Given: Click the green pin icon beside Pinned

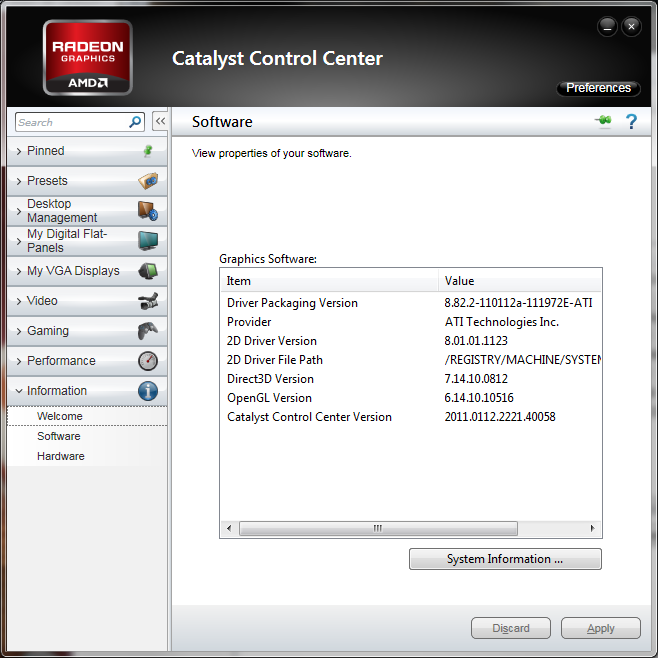Looking at the screenshot, I should (x=148, y=151).
